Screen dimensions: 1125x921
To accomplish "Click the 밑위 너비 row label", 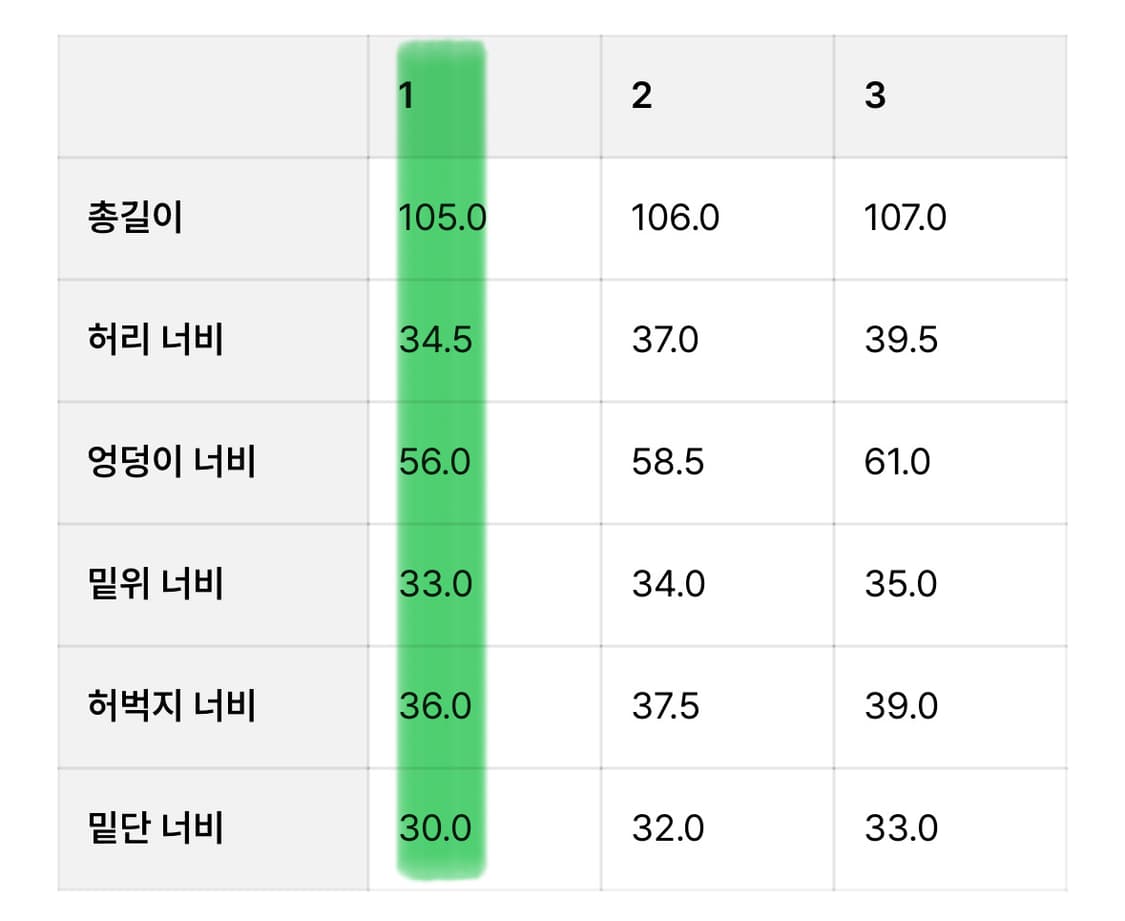I will pyautogui.click(x=155, y=583).
